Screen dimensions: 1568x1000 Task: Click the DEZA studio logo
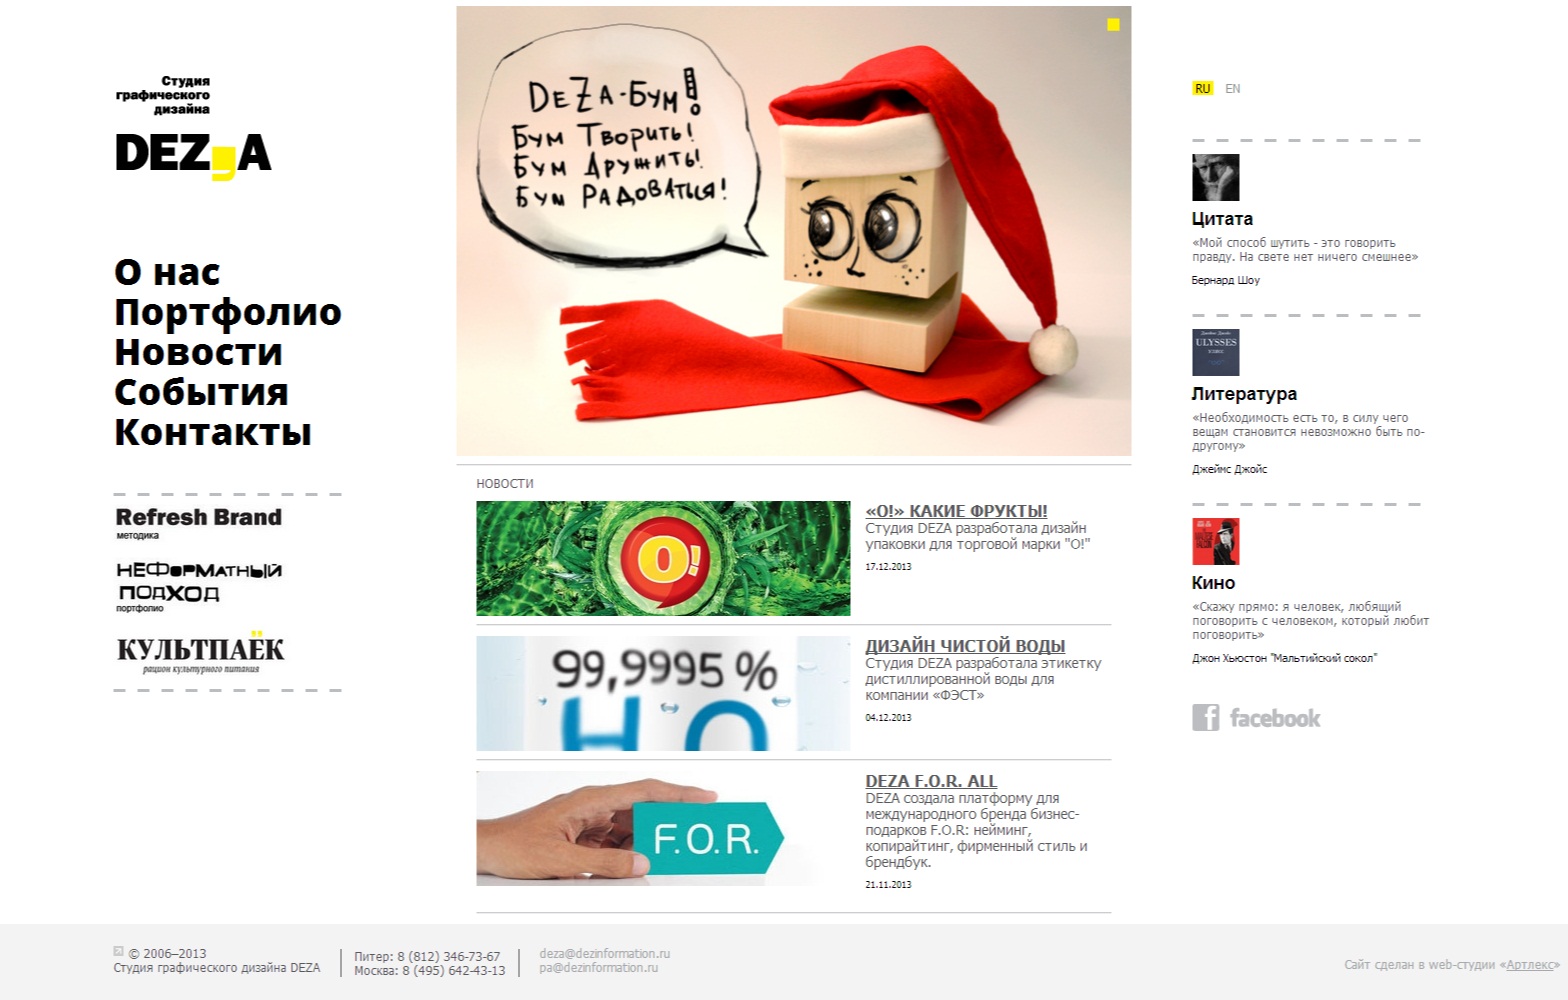(193, 128)
